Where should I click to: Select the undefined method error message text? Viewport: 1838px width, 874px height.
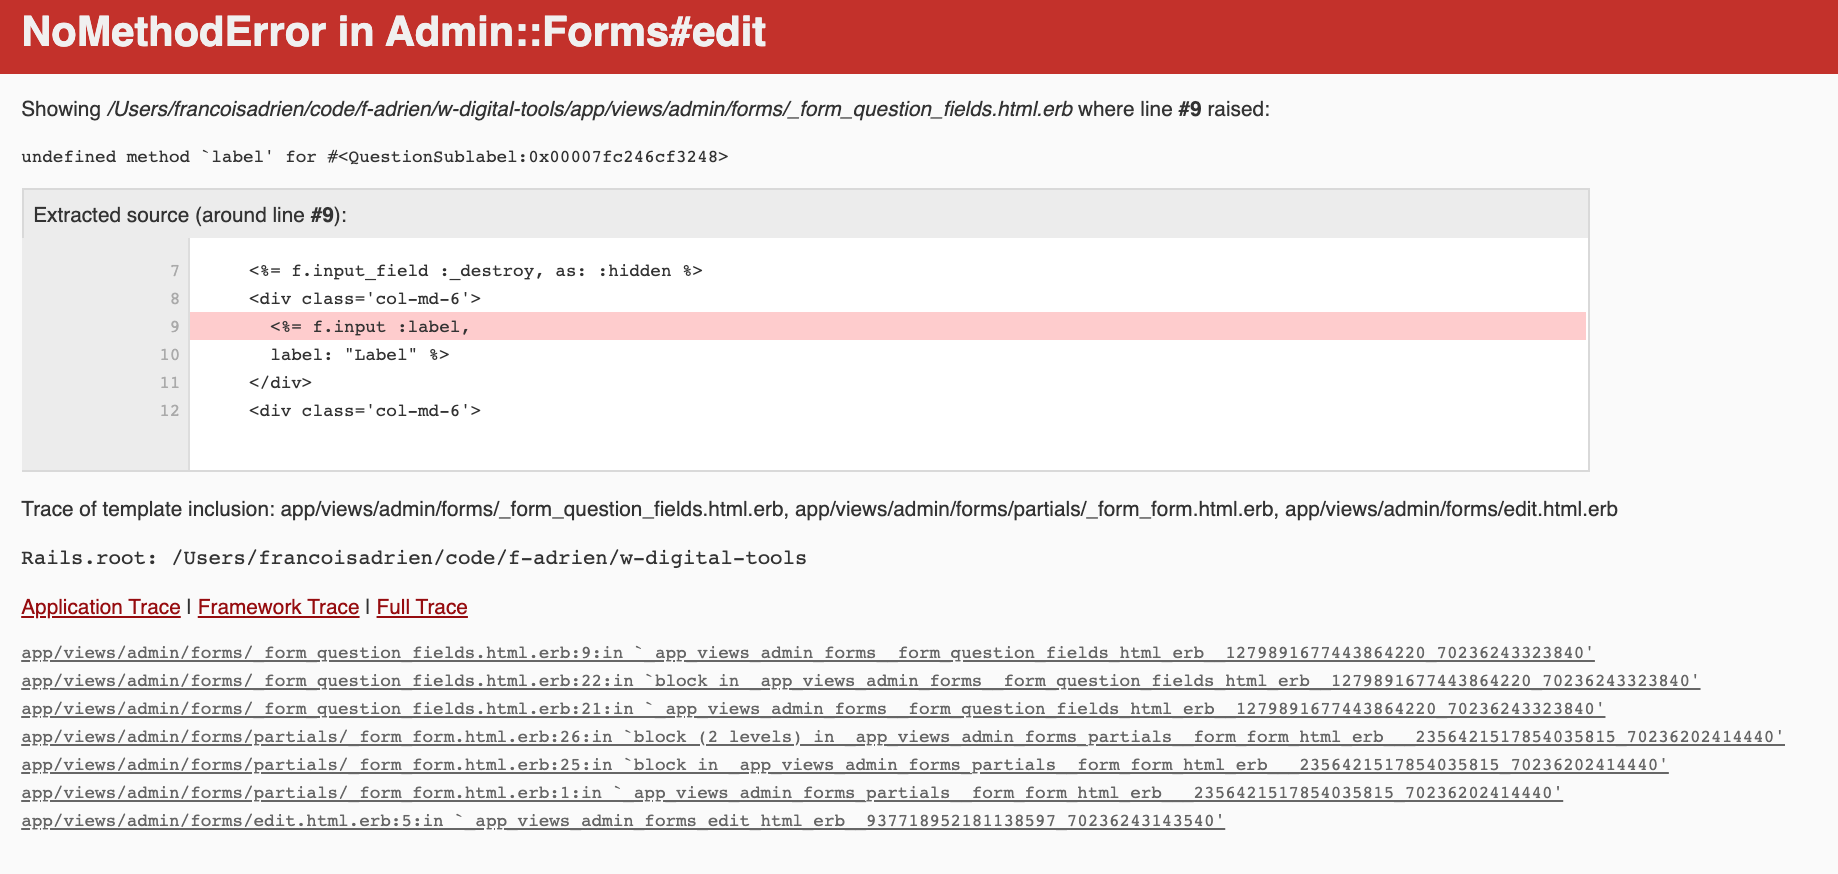click(375, 156)
